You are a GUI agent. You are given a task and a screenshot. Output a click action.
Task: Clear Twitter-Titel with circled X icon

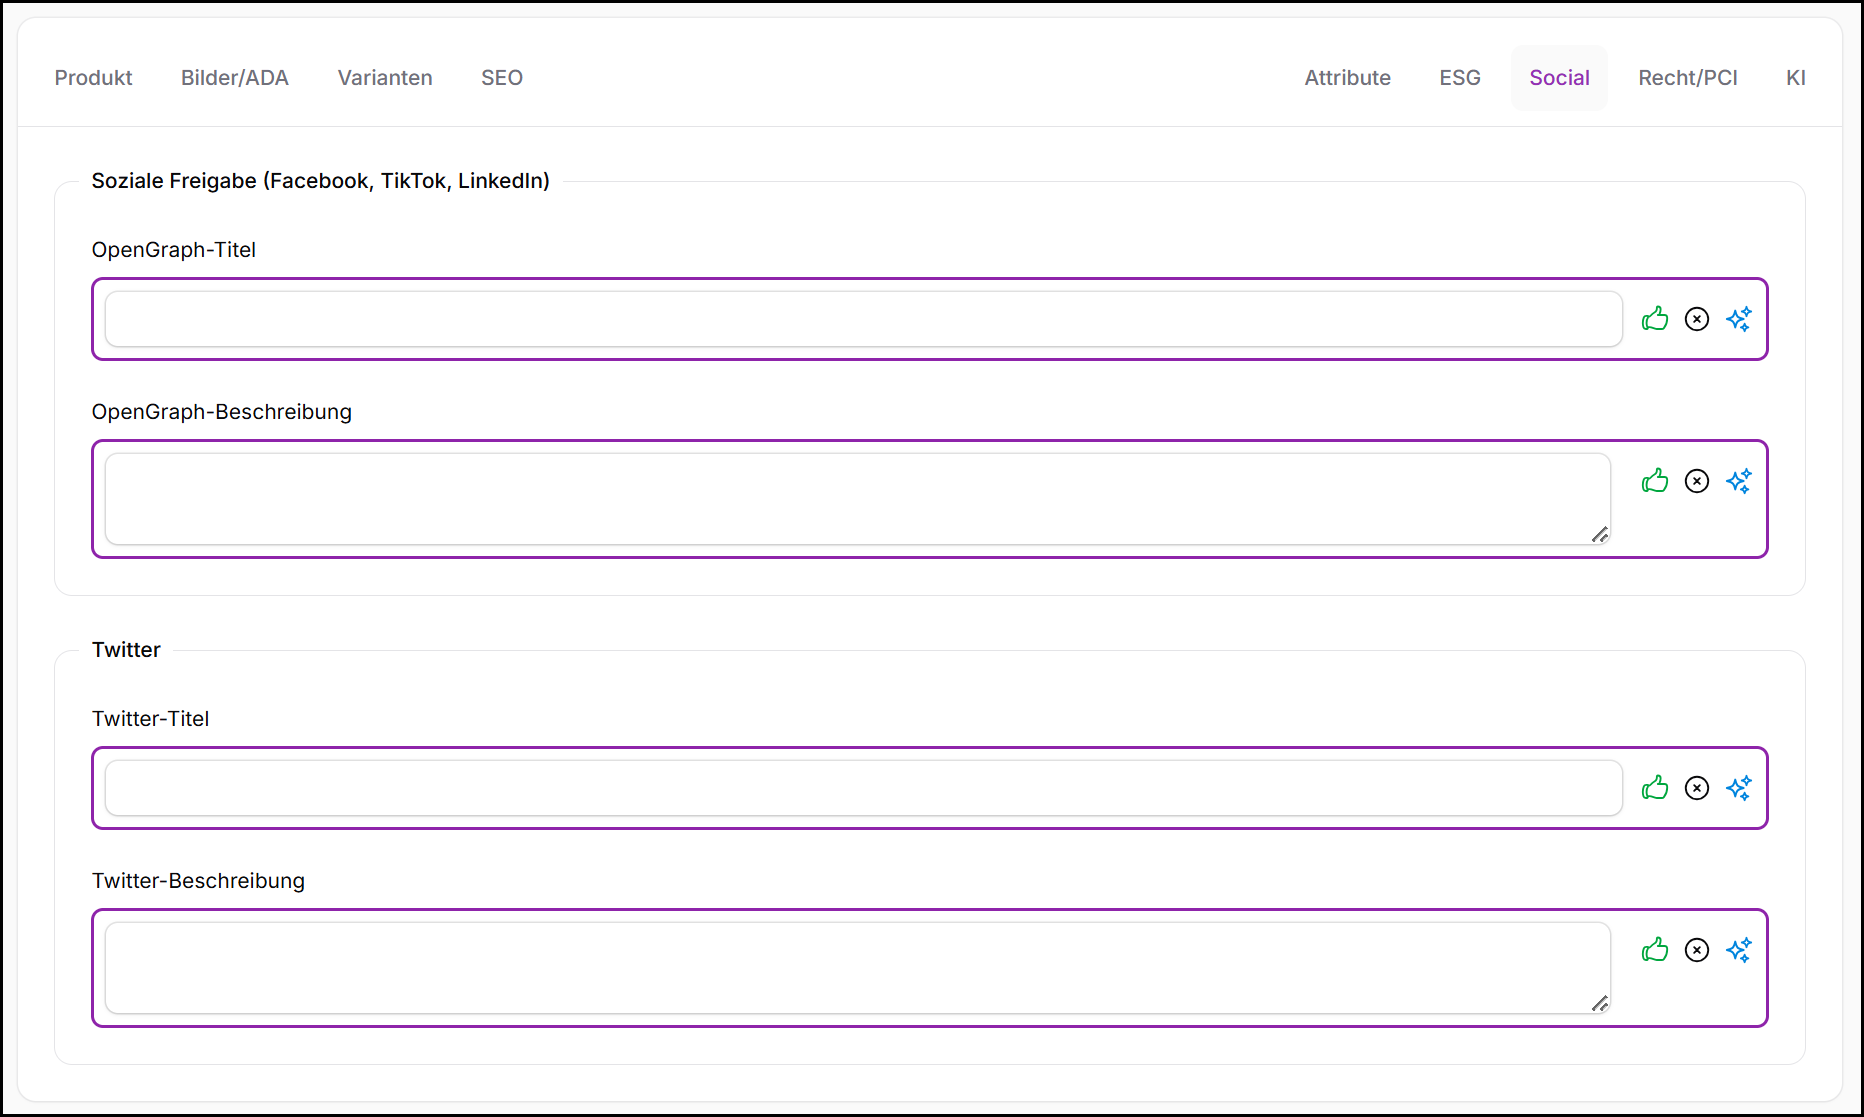pyautogui.click(x=1697, y=788)
